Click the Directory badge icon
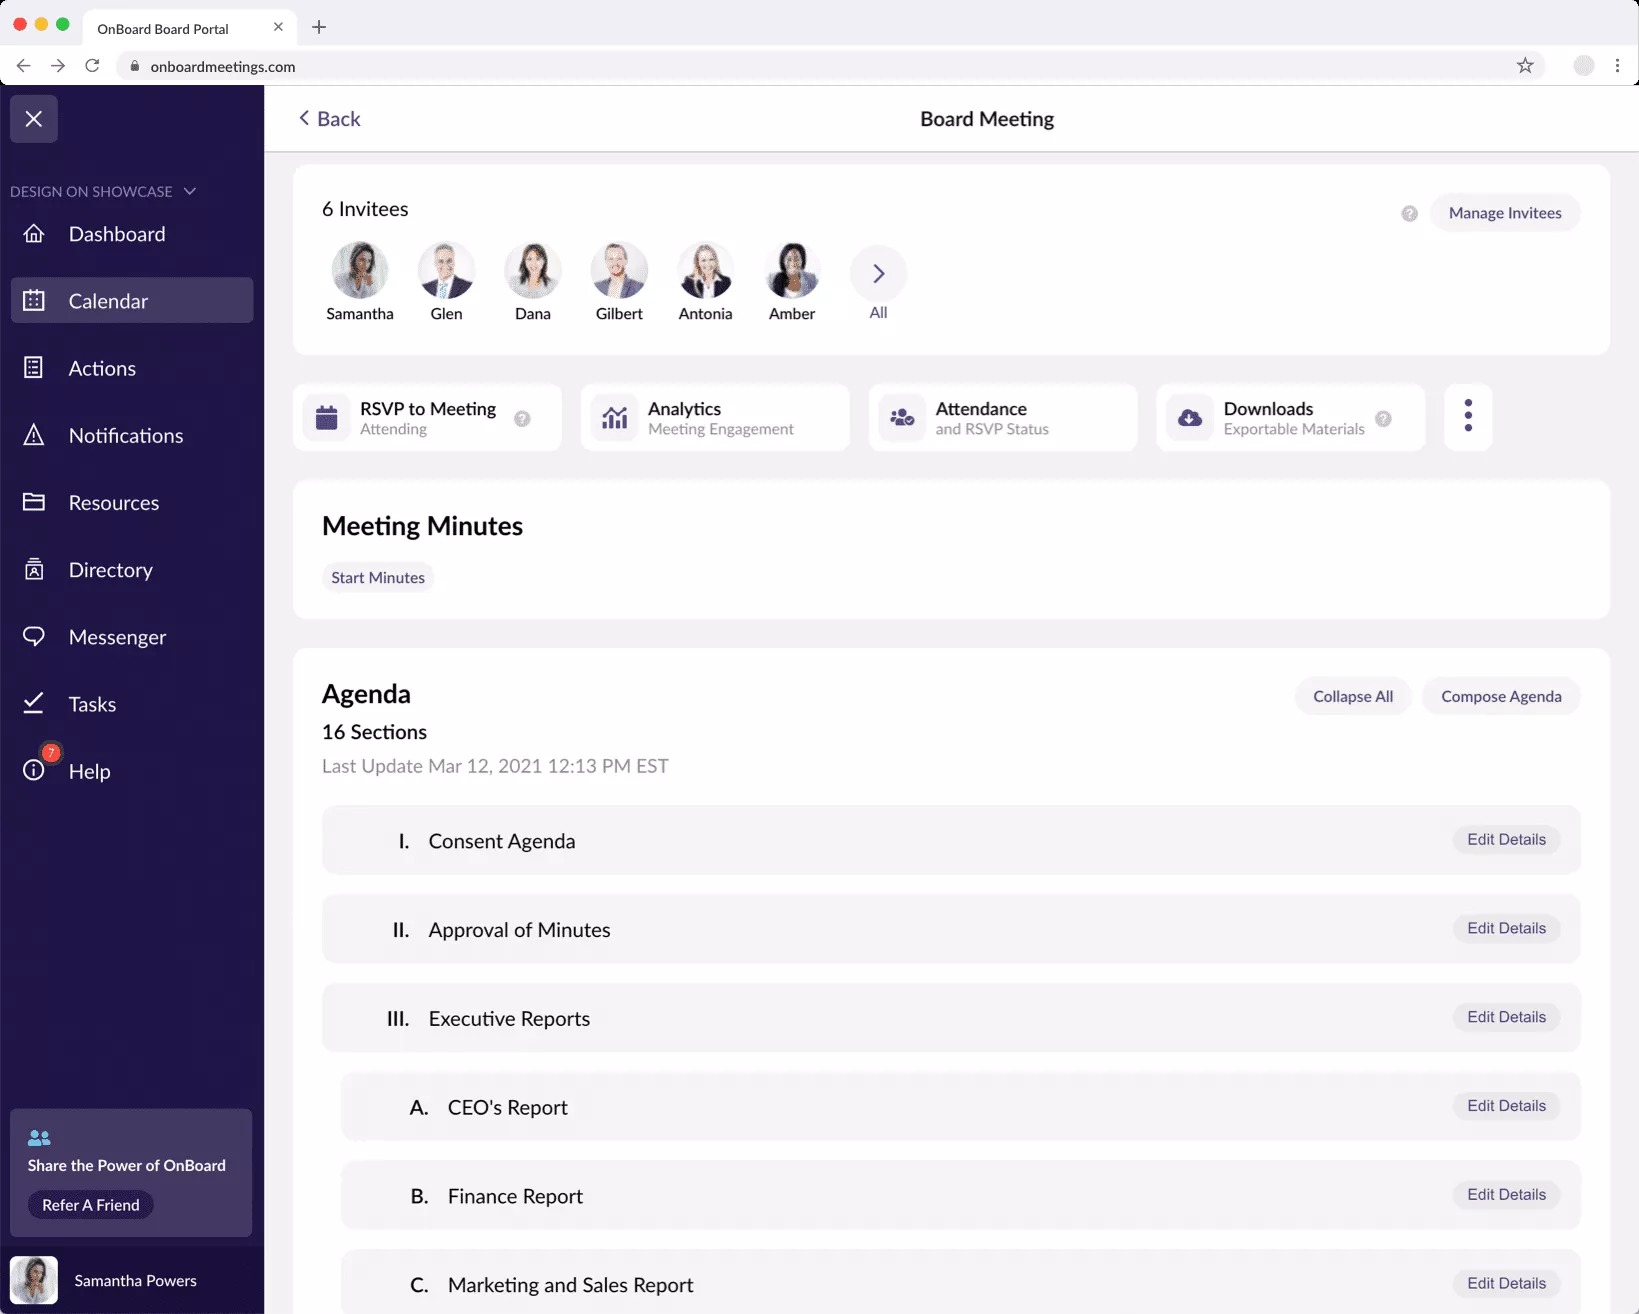This screenshot has height=1314, width=1639. click(x=34, y=569)
